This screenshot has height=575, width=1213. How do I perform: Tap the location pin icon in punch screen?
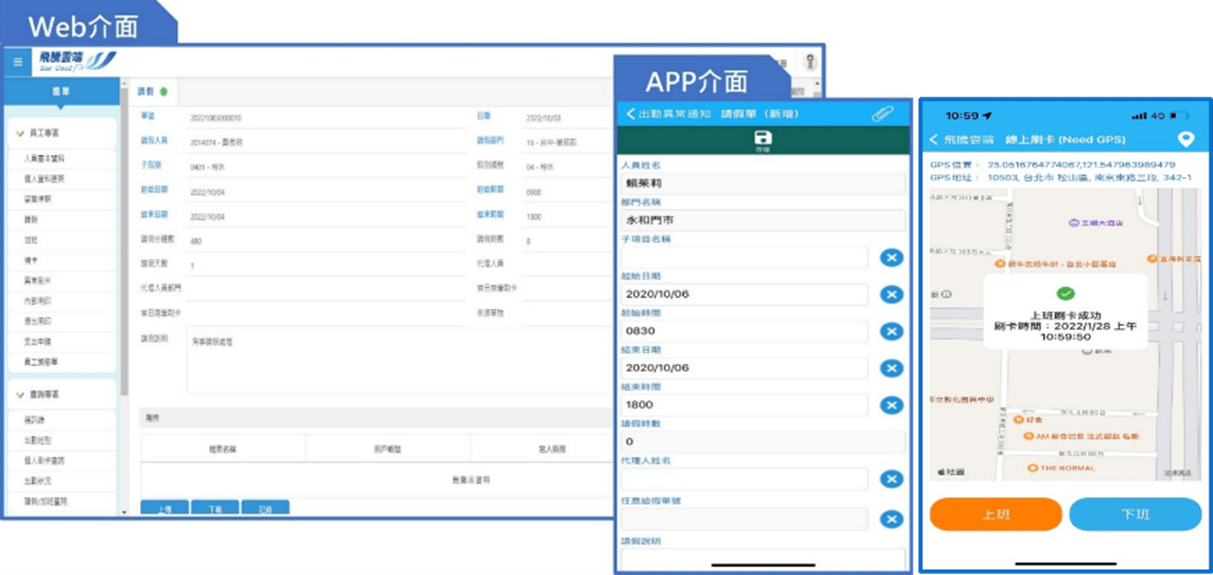1186,140
